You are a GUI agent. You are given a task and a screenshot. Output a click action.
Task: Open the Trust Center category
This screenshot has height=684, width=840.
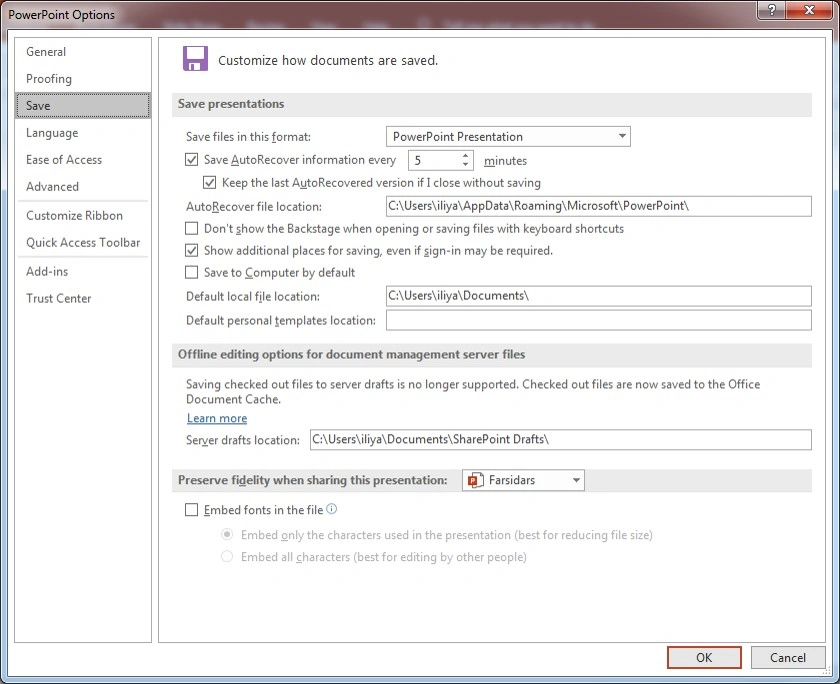click(x=58, y=299)
